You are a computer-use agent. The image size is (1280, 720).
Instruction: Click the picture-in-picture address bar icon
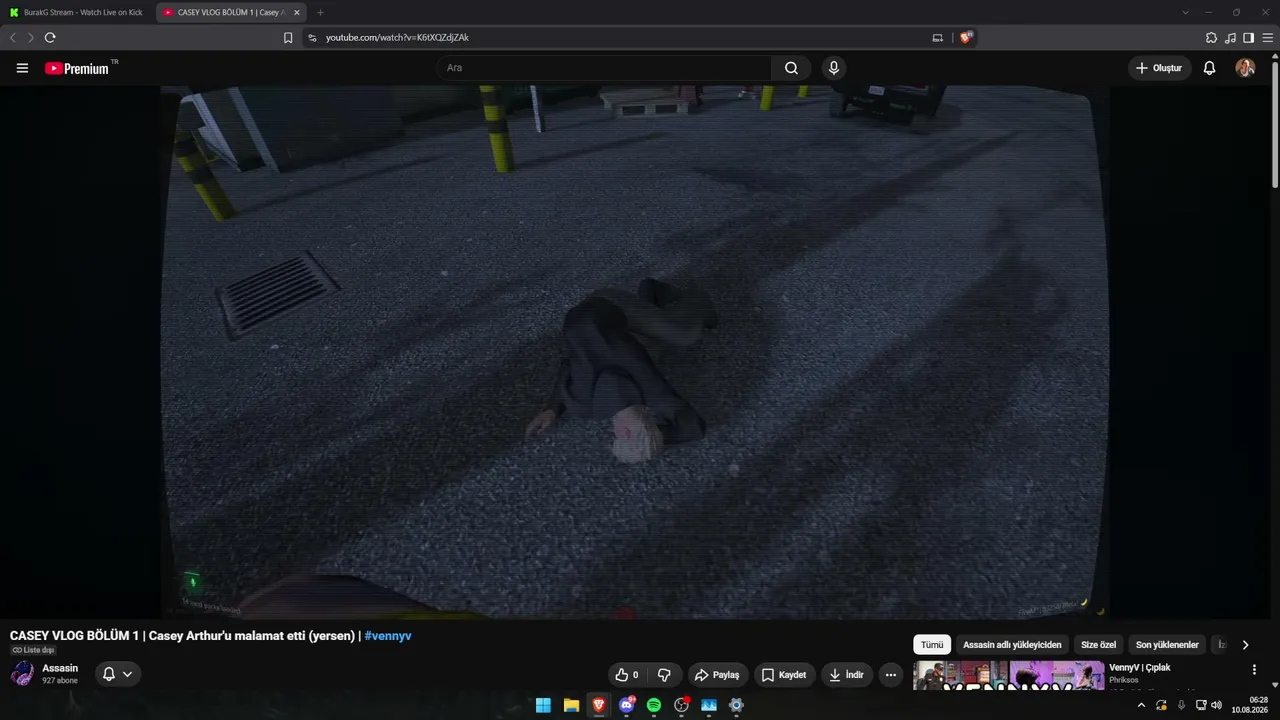(x=937, y=37)
